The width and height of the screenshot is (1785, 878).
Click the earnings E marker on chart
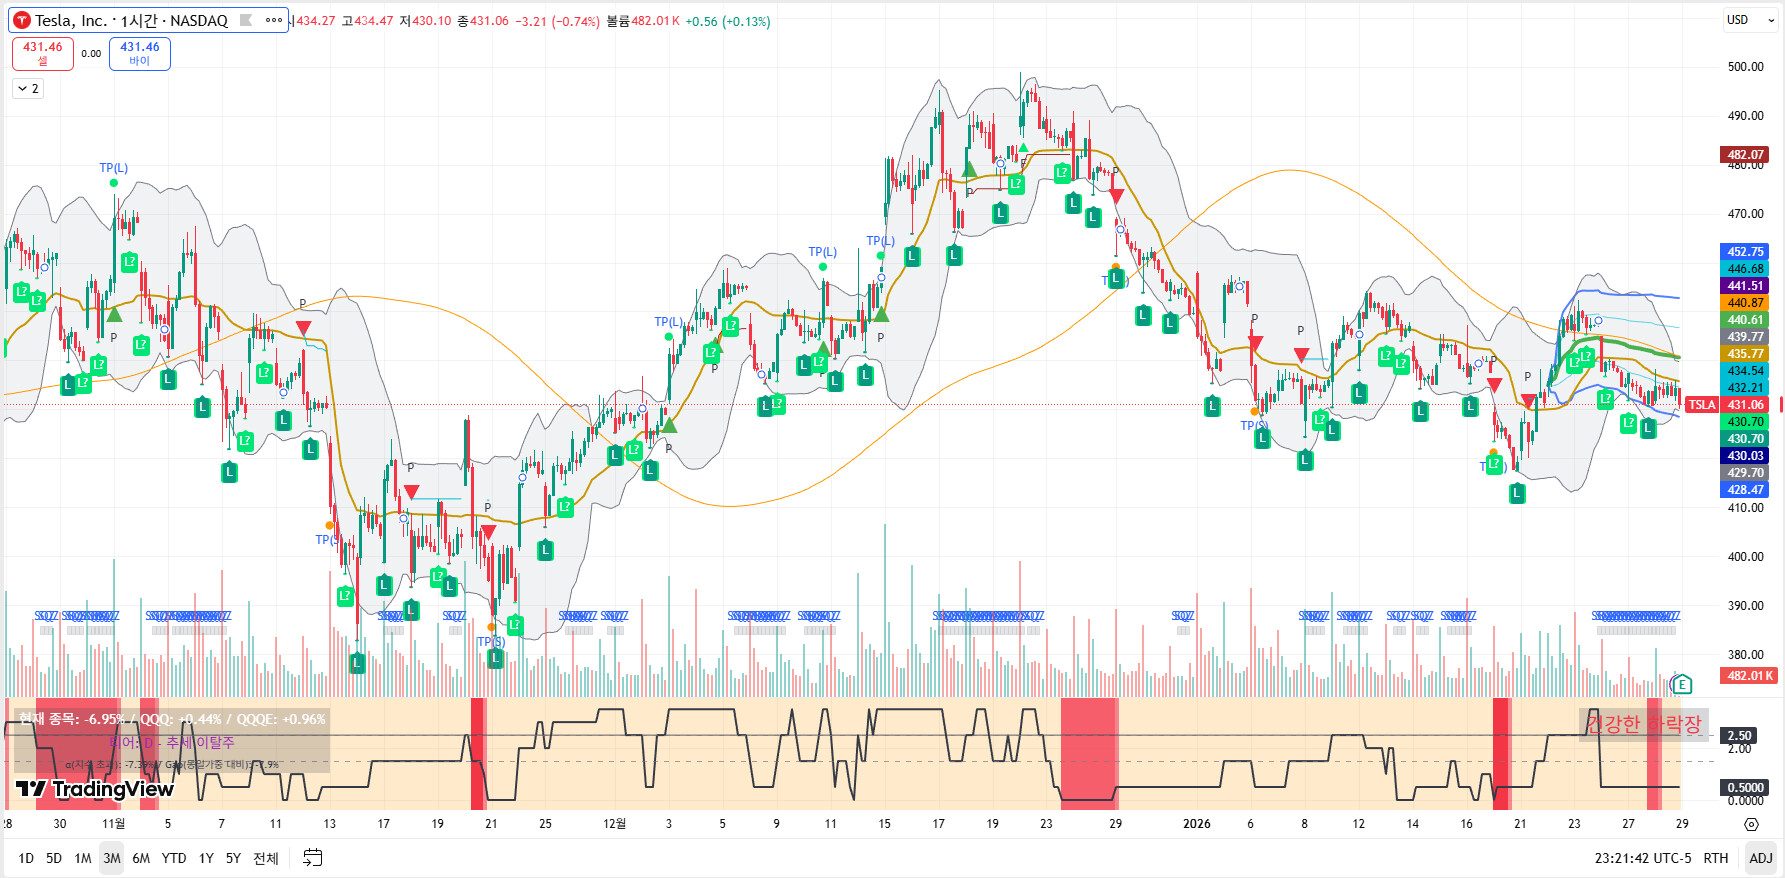pos(1682,685)
